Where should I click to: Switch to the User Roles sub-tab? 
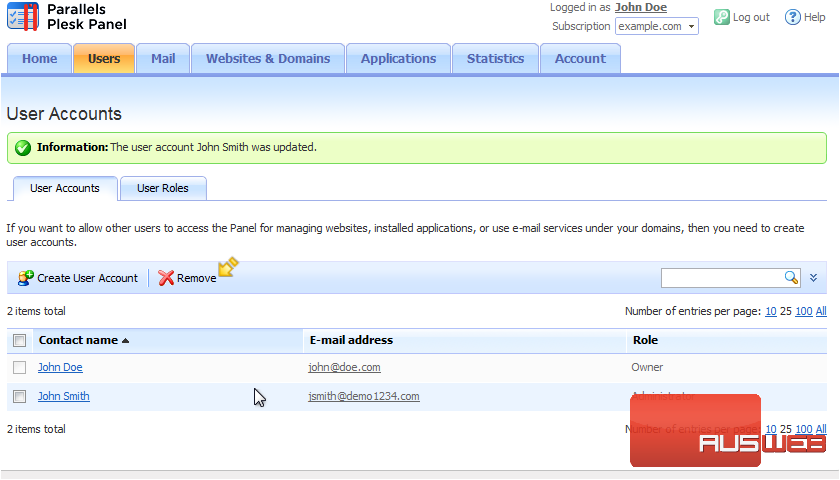163,189
